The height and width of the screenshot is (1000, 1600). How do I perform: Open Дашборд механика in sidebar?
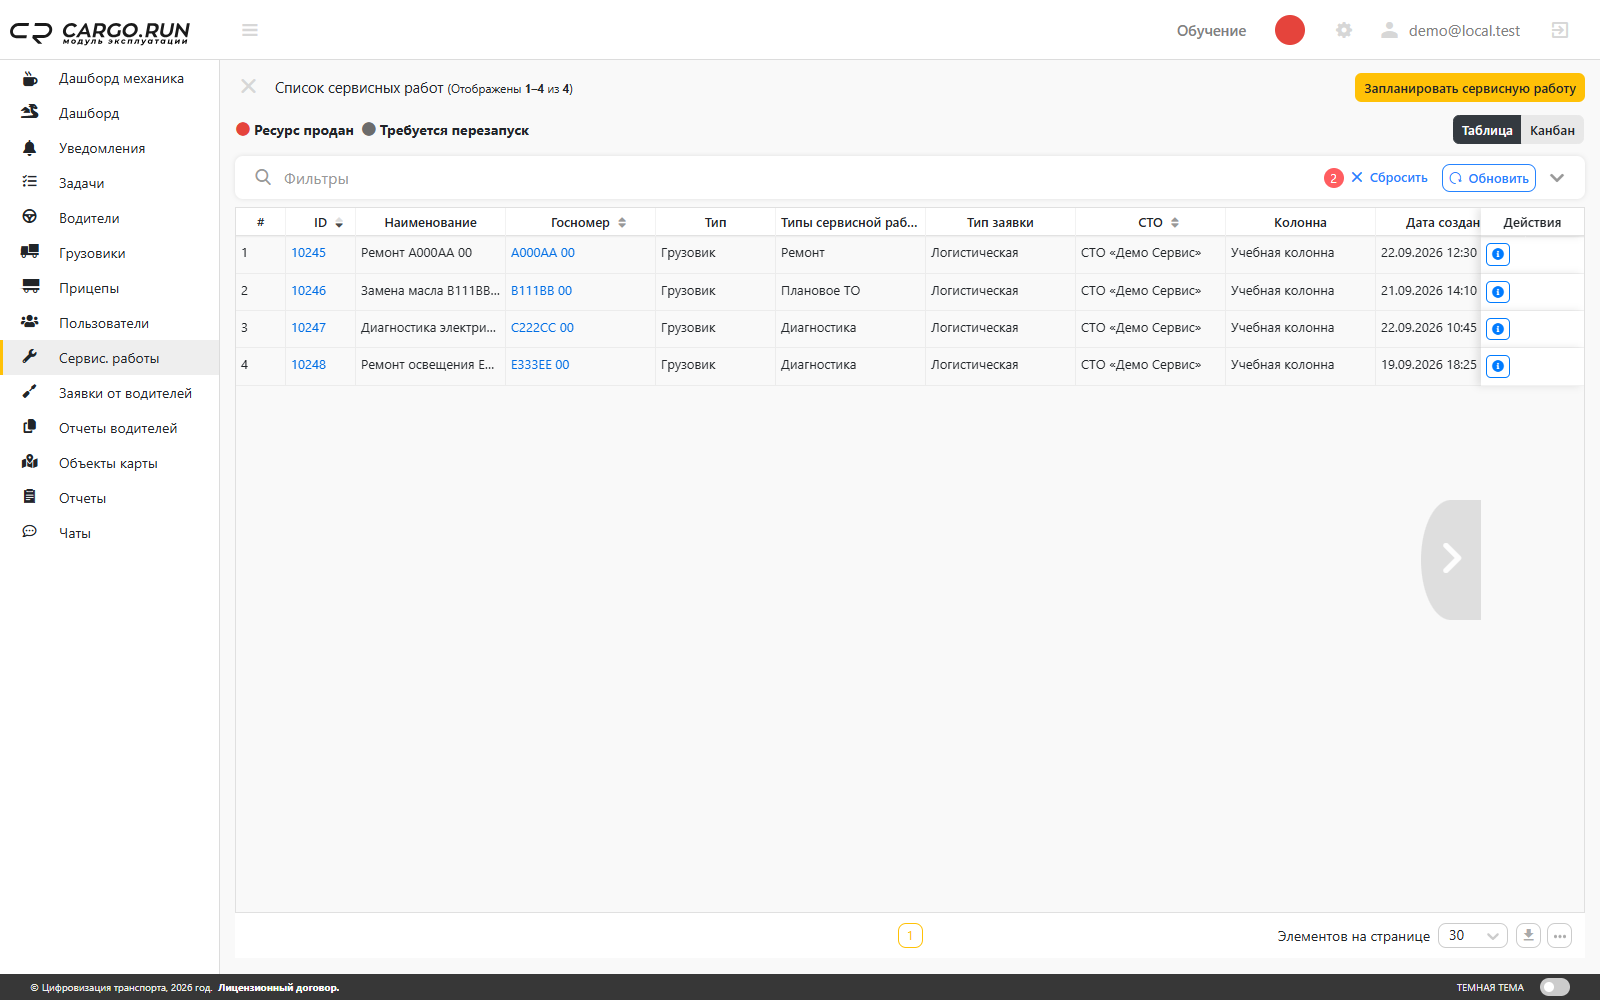(110, 78)
